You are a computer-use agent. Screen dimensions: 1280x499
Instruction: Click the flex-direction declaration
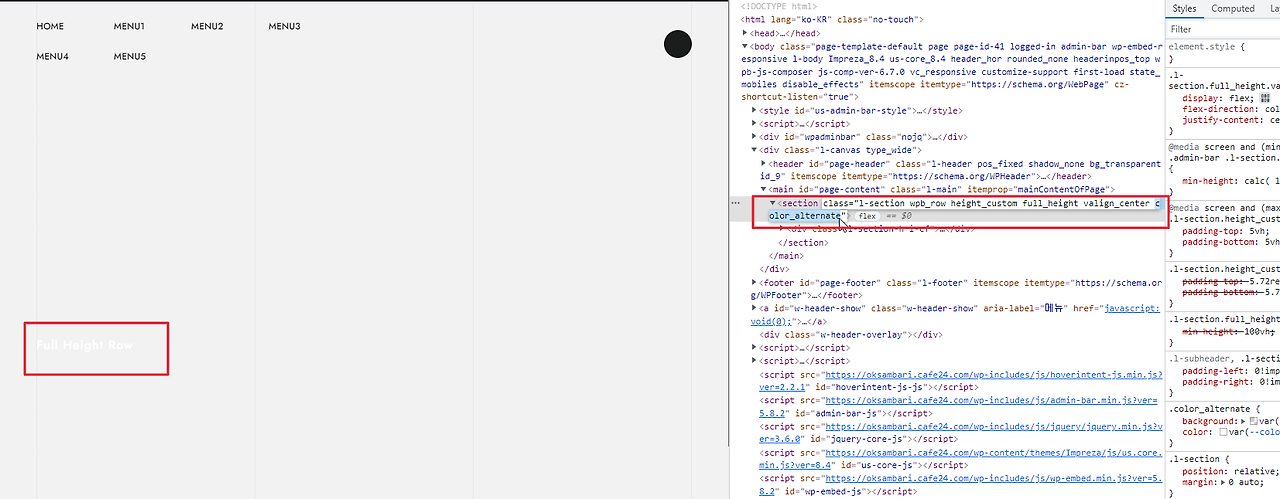(x=1231, y=110)
